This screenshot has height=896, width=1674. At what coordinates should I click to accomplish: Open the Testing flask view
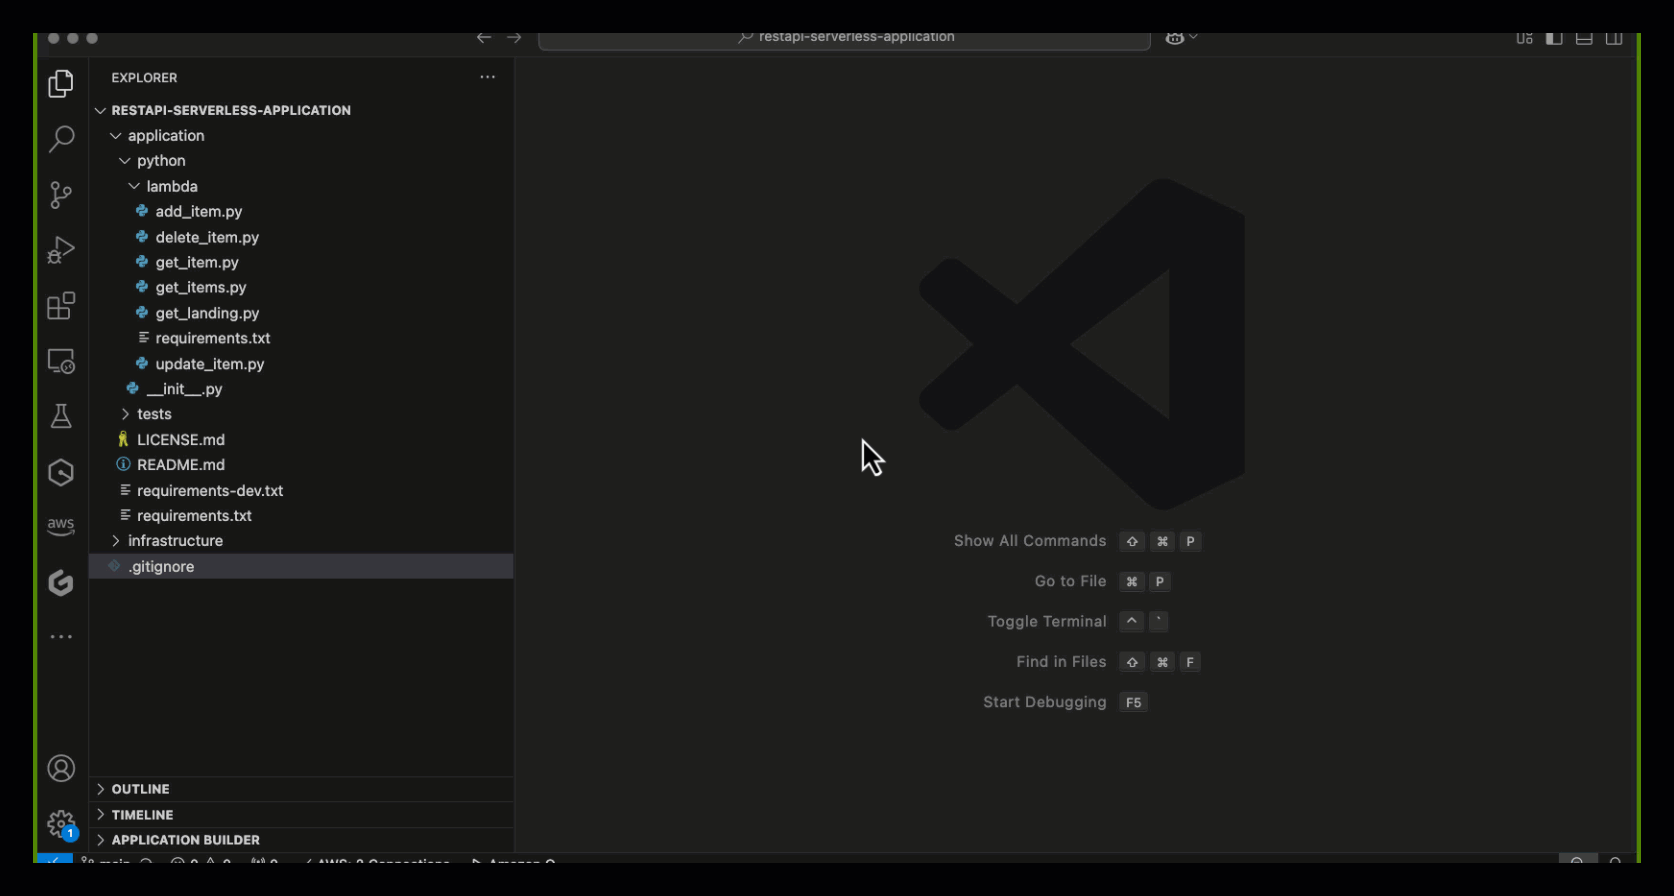coord(61,416)
